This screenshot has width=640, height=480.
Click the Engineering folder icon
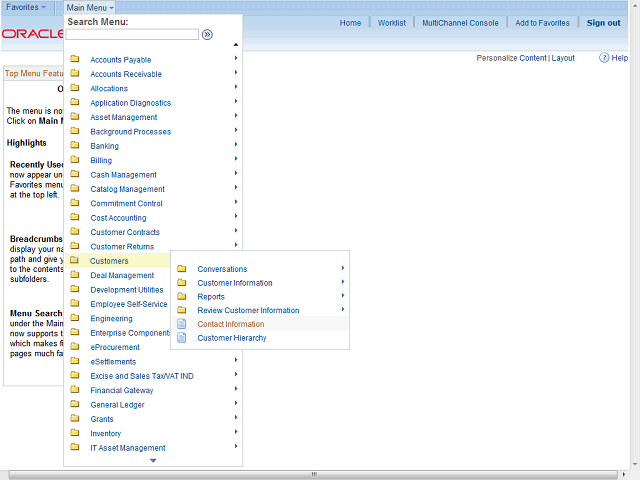75,318
